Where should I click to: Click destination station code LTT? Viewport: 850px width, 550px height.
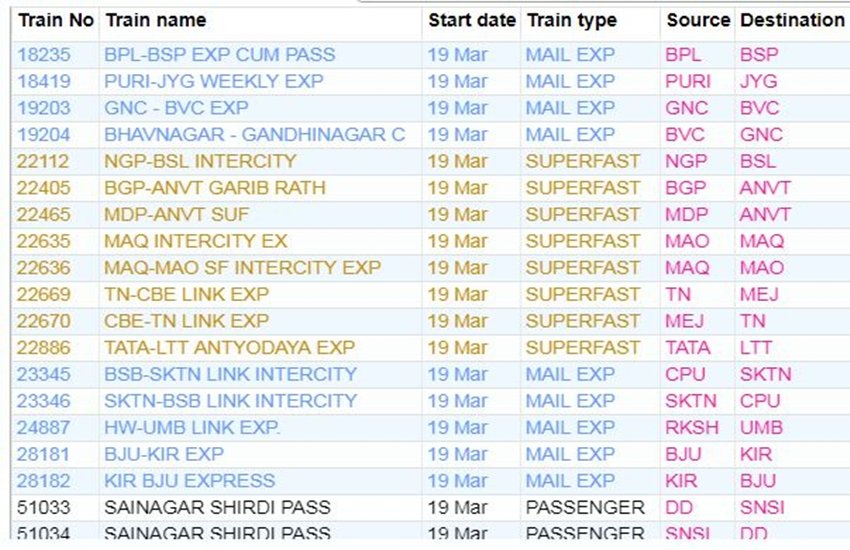755,348
